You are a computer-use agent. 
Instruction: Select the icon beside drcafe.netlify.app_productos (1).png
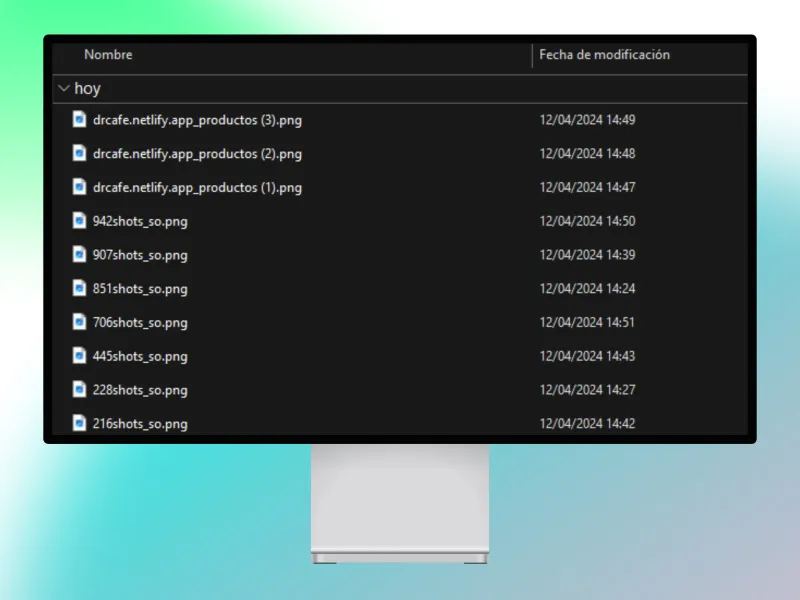80,187
